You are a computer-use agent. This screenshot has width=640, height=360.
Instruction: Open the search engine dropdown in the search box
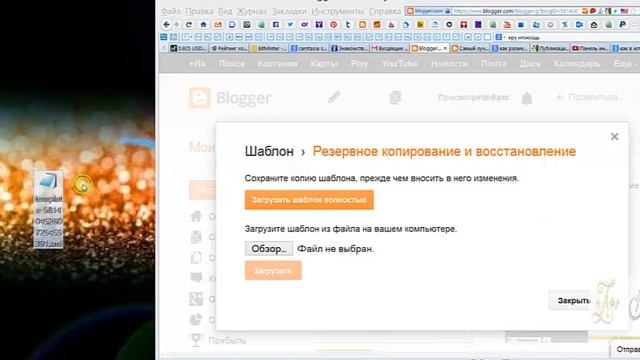coord(500,37)
